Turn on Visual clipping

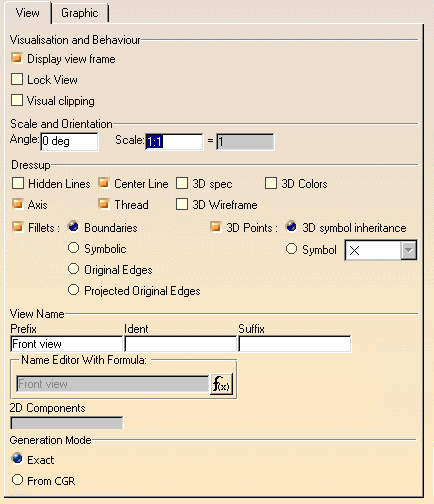[17, 100]
